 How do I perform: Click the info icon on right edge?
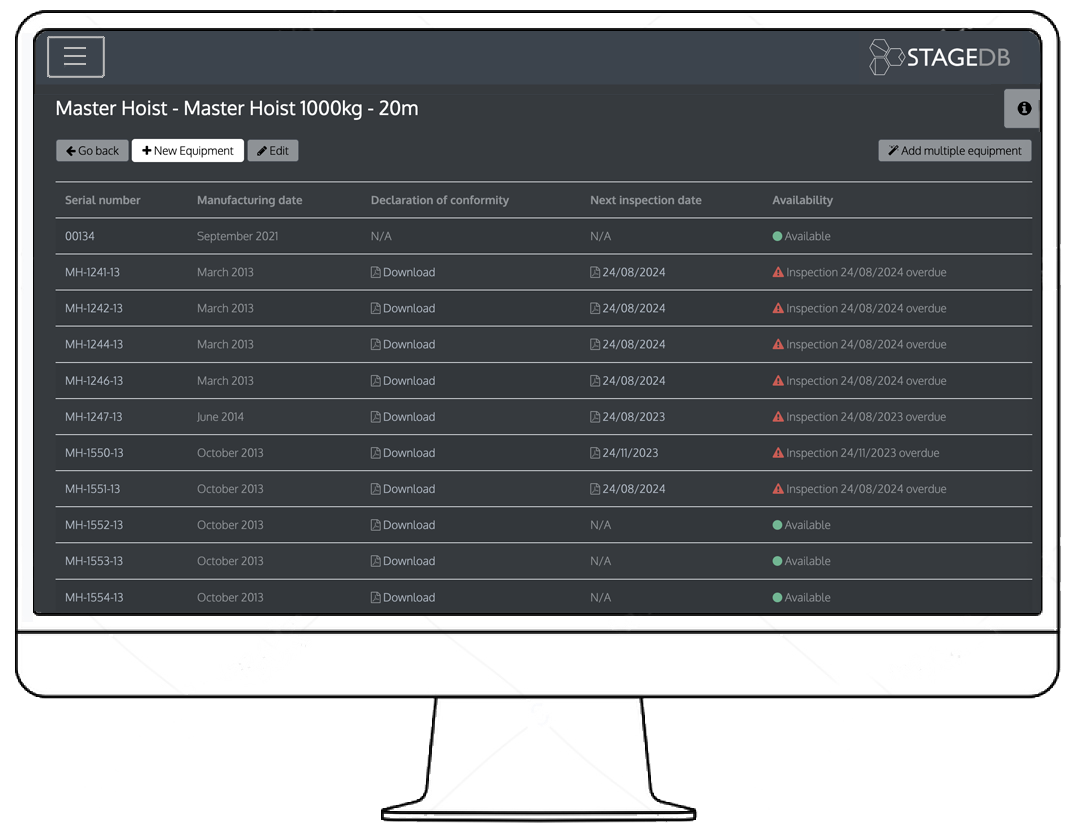[1023, 109]
